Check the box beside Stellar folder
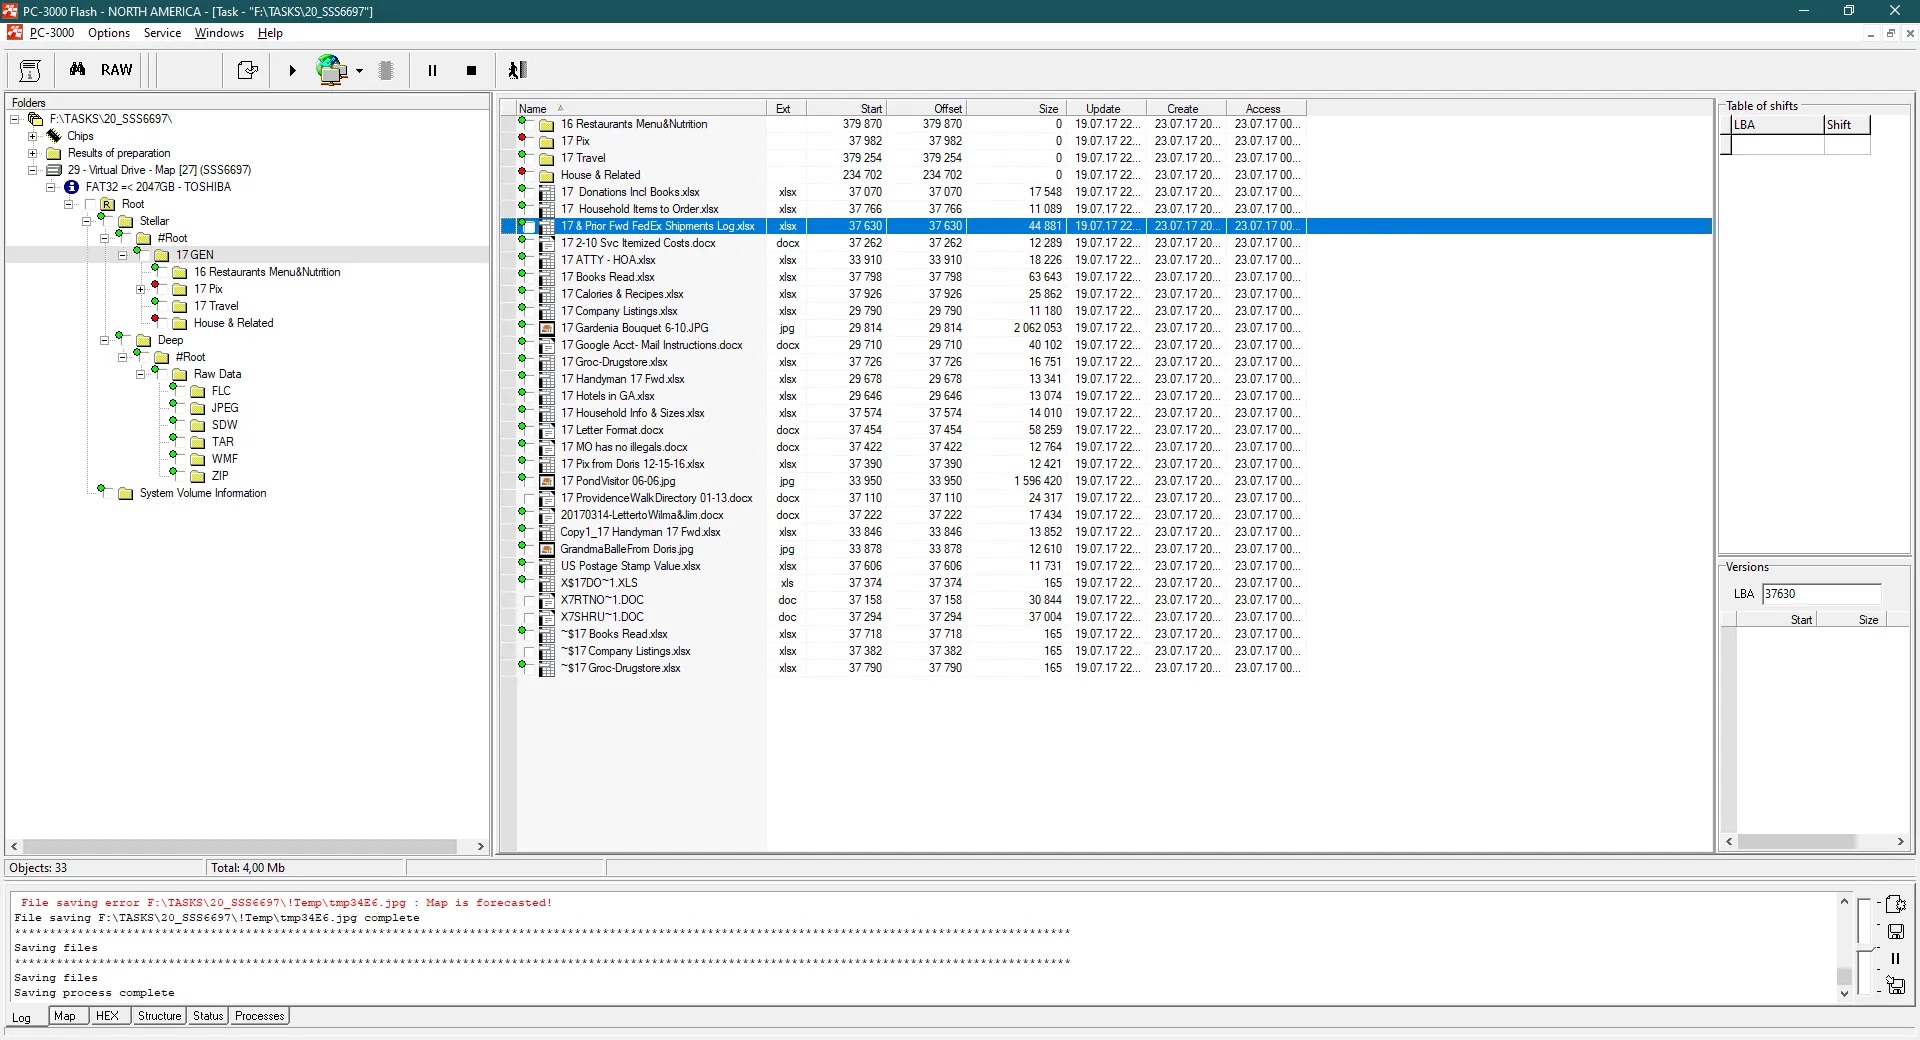This screenshot has width=1920, height=1040. tap(108, 221)
